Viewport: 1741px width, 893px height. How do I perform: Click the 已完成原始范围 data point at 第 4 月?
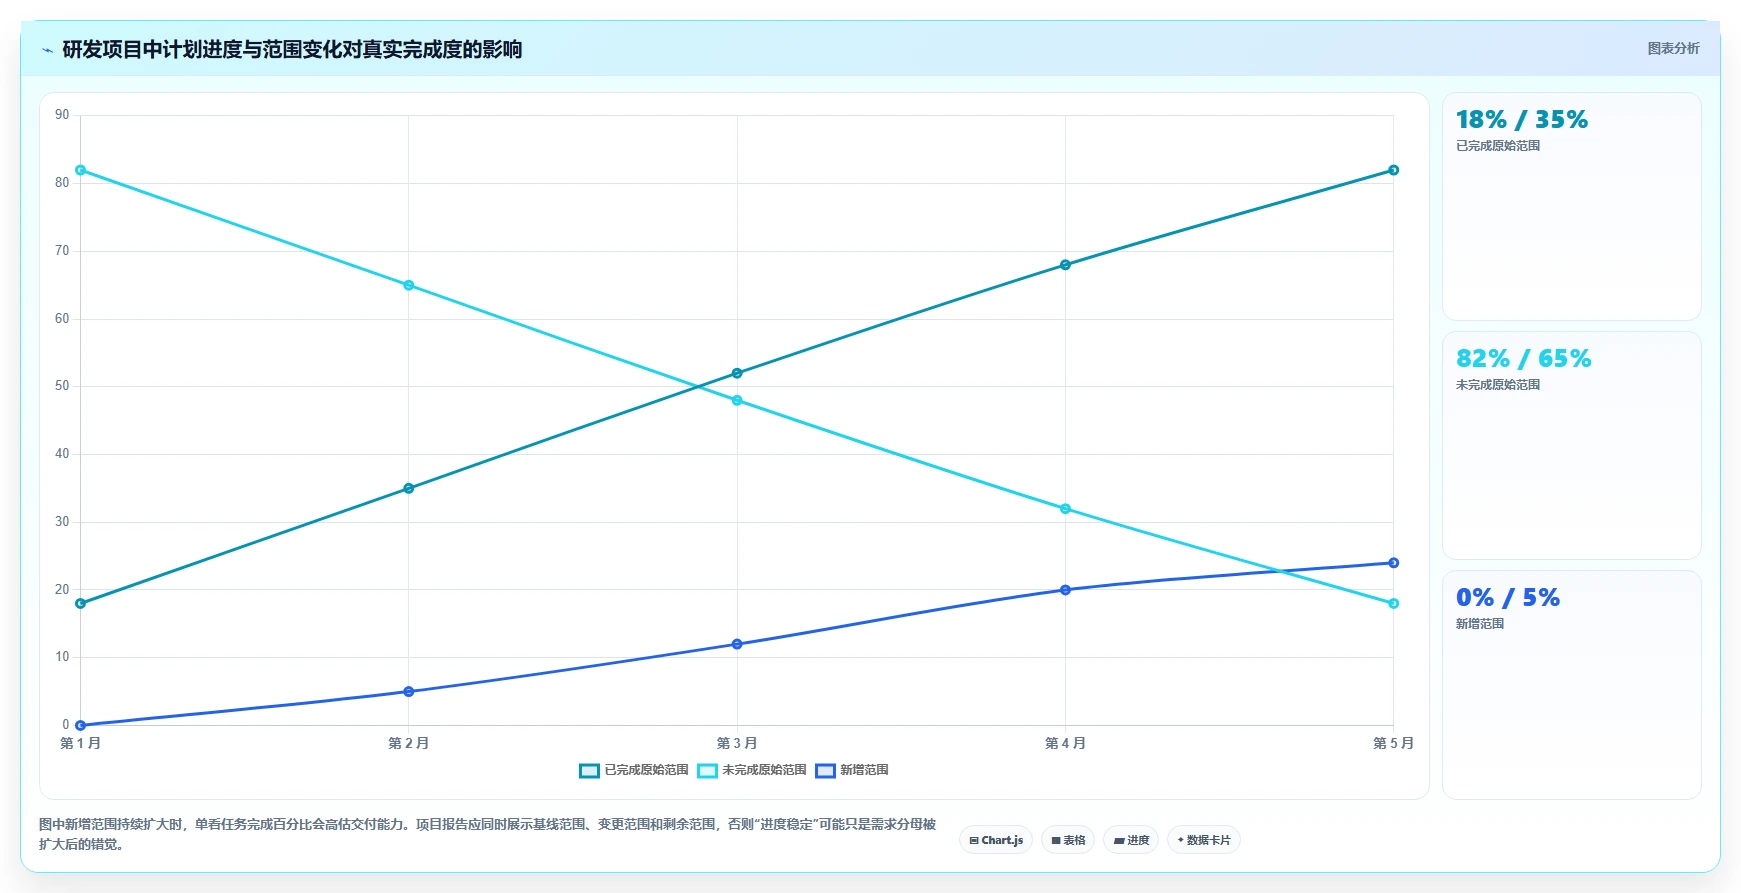[1065, 265]
